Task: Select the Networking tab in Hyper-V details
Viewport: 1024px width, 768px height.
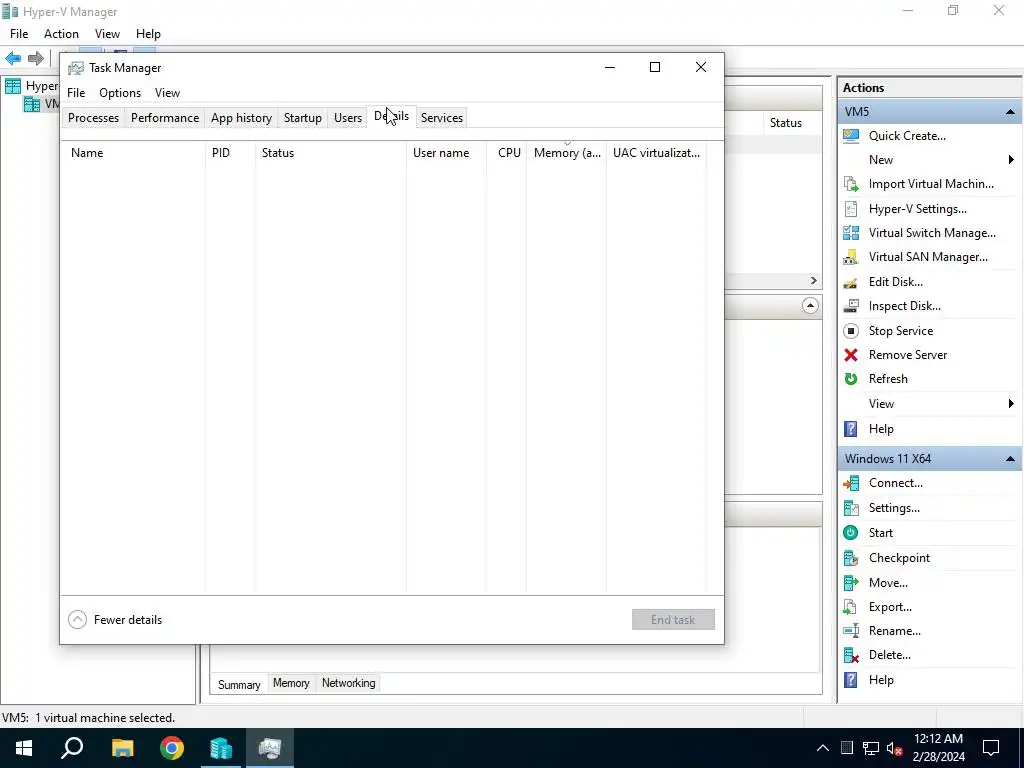Action: 349,683
